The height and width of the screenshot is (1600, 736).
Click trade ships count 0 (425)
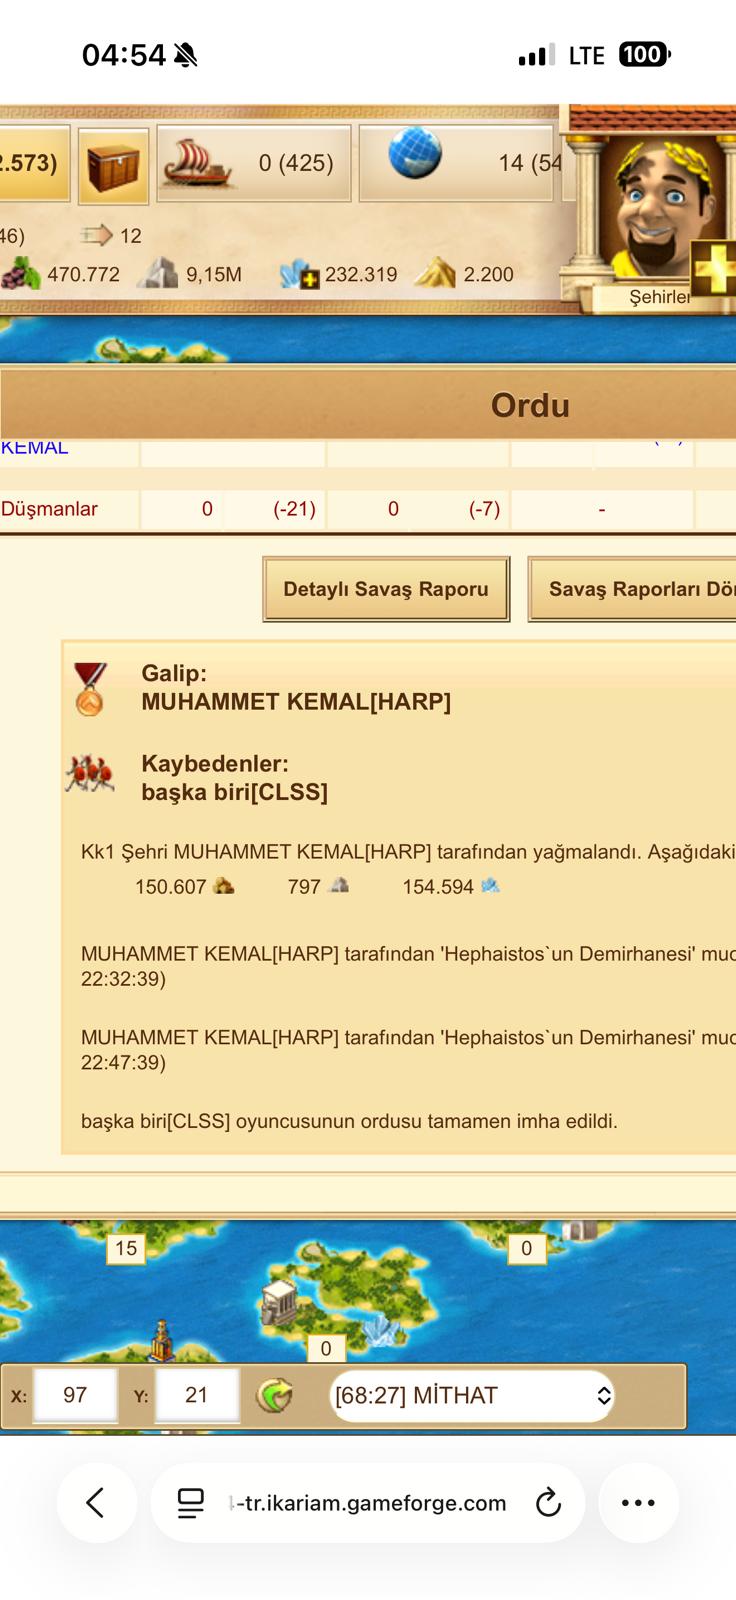click(x=296, y=163)
